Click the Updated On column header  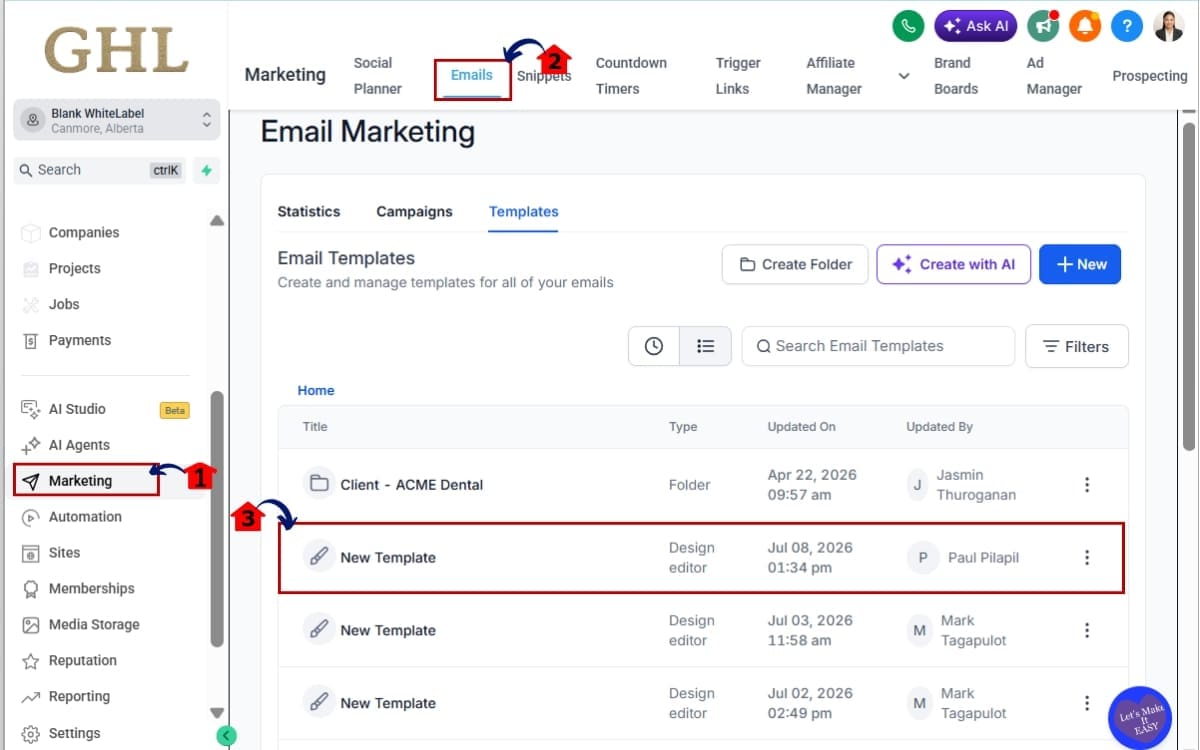[x=802, y=427]
